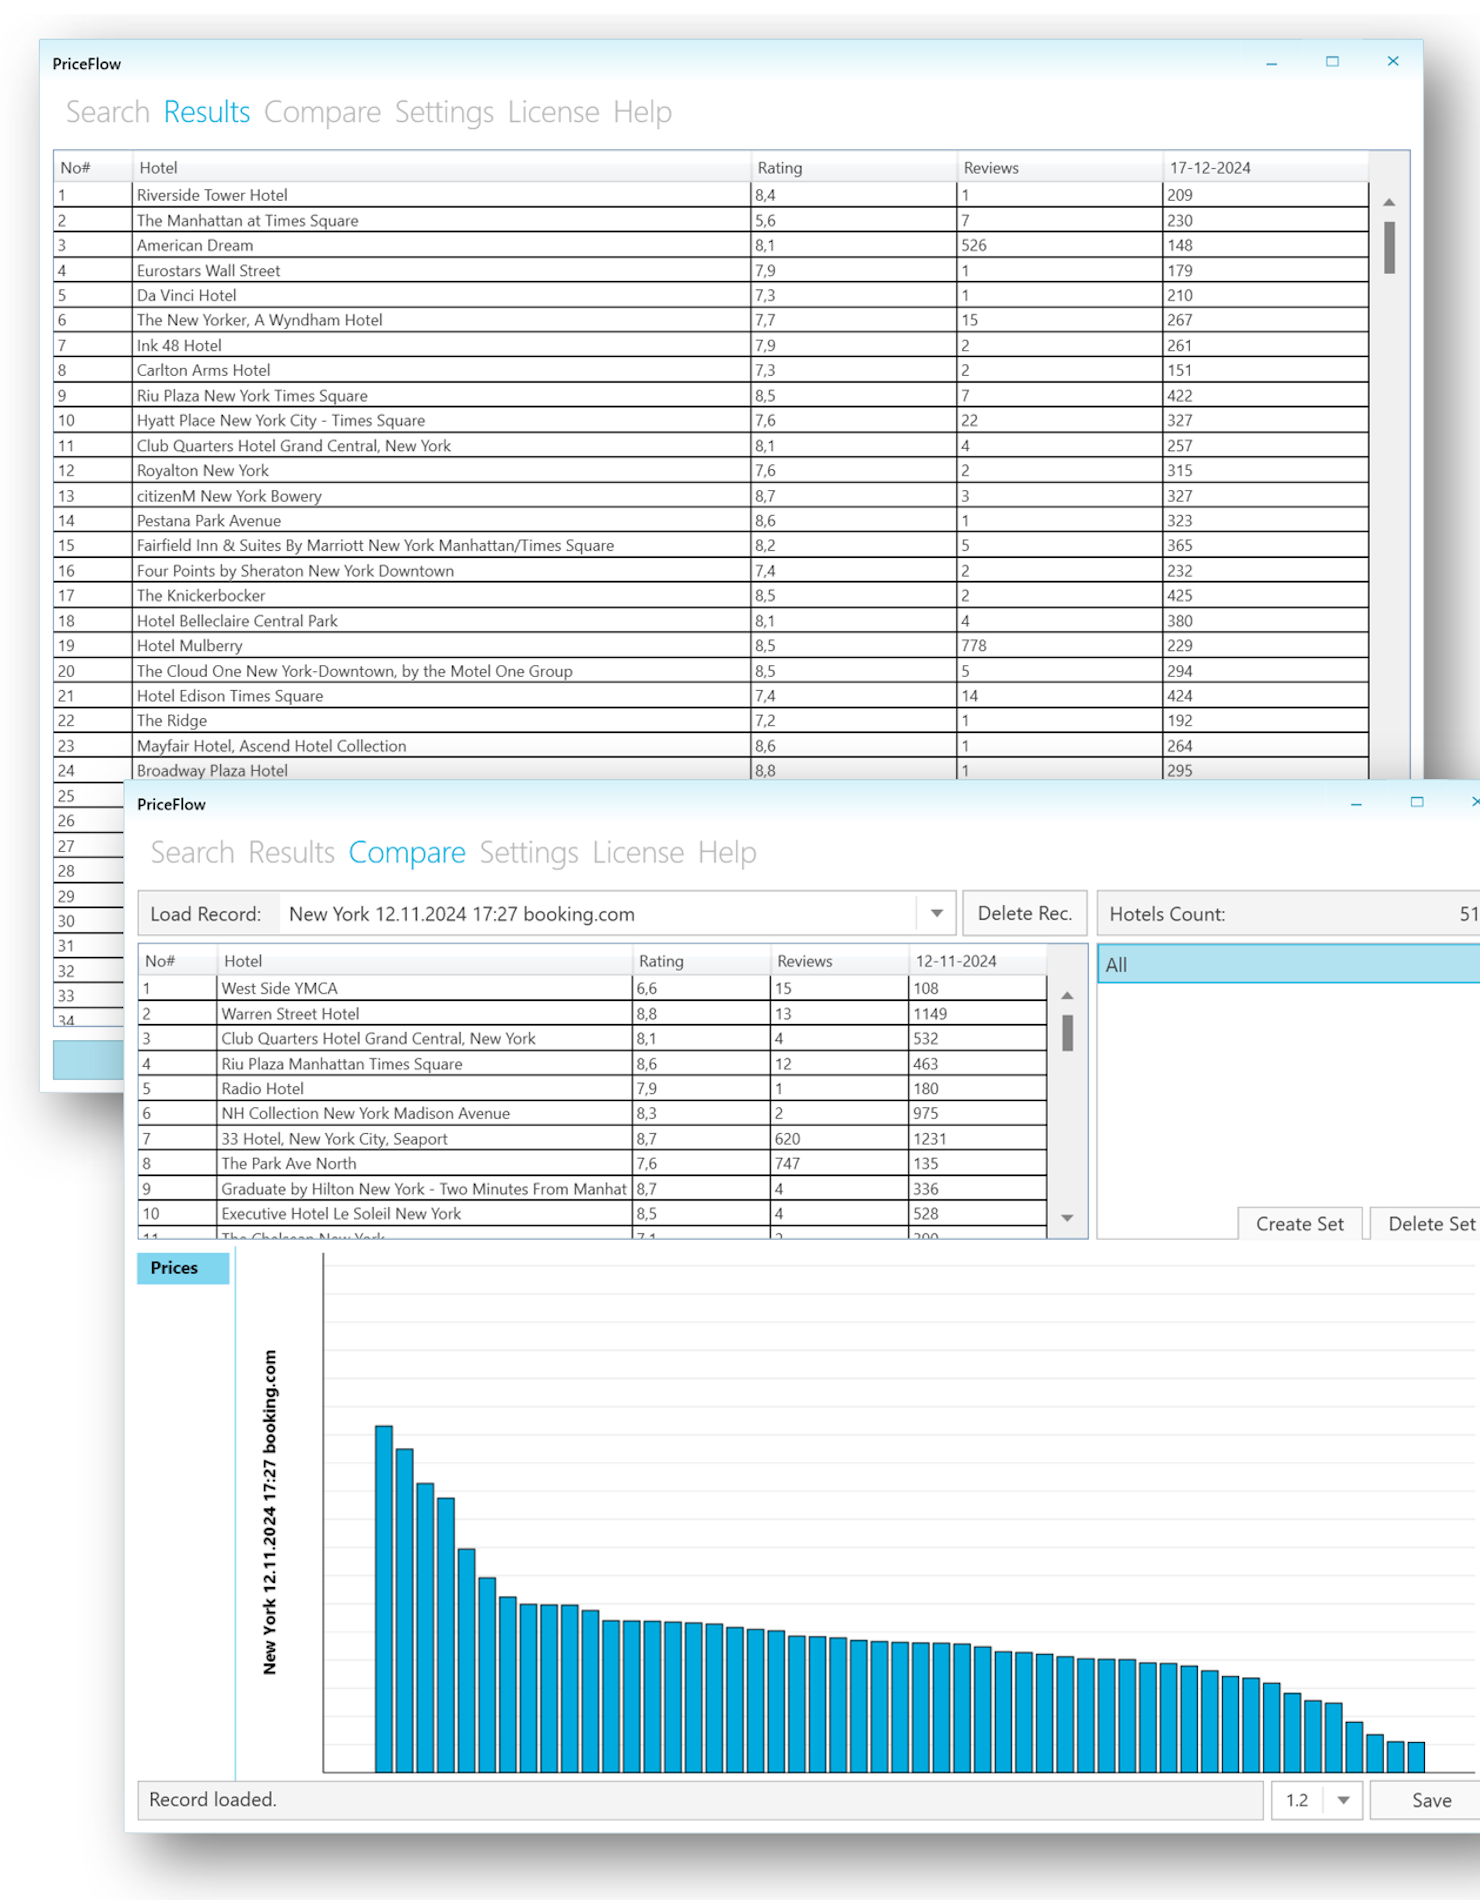Select Executive Hotel Le Soleil New York row
The image size is (1480, 1900).
[592, 1213]
